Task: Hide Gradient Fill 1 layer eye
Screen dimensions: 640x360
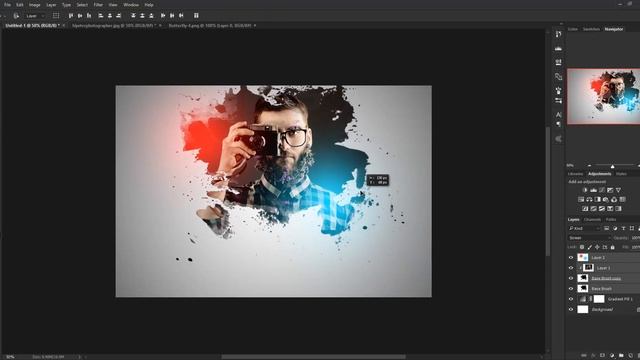Action: click(x=571, y=299)
